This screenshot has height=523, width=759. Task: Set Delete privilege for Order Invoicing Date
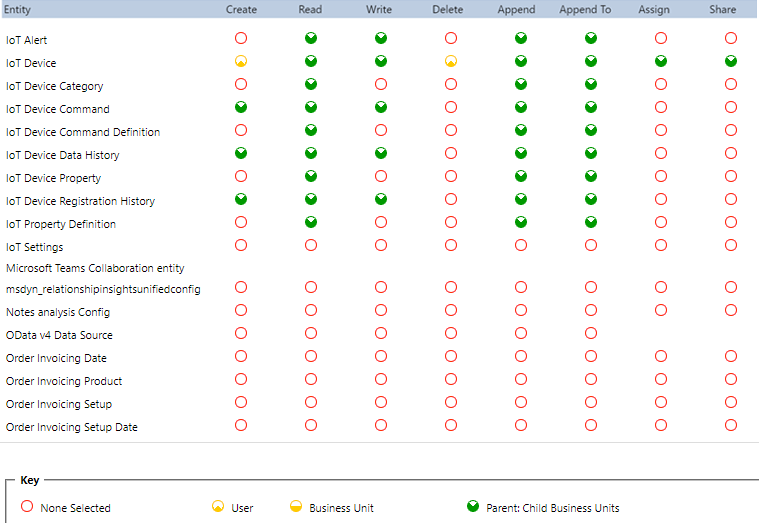(451, 356)
